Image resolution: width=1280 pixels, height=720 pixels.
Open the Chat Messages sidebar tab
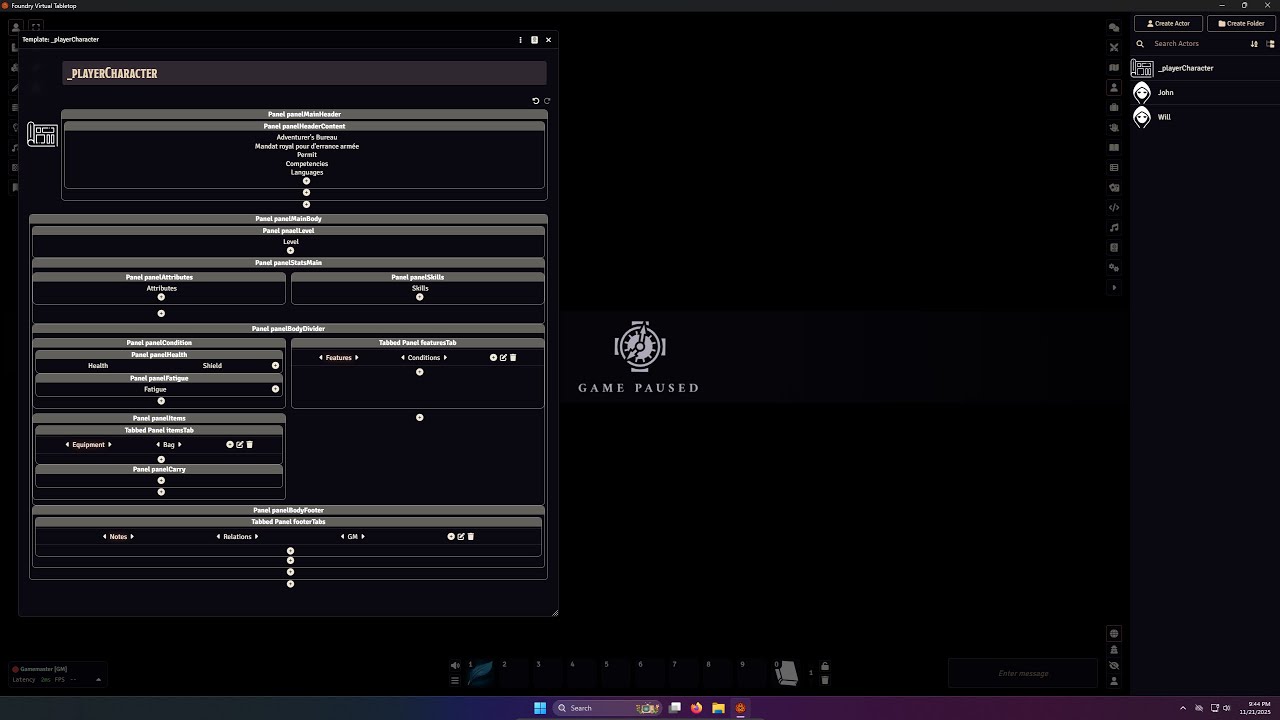coord(1114,27)
